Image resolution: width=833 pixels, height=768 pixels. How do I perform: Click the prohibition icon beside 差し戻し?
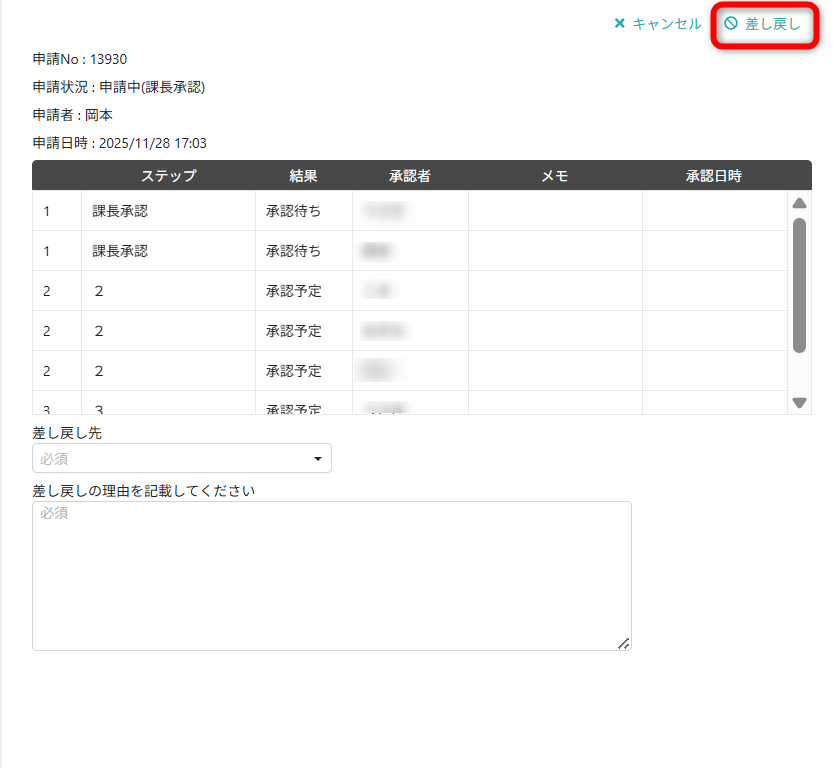click(731, 23)
